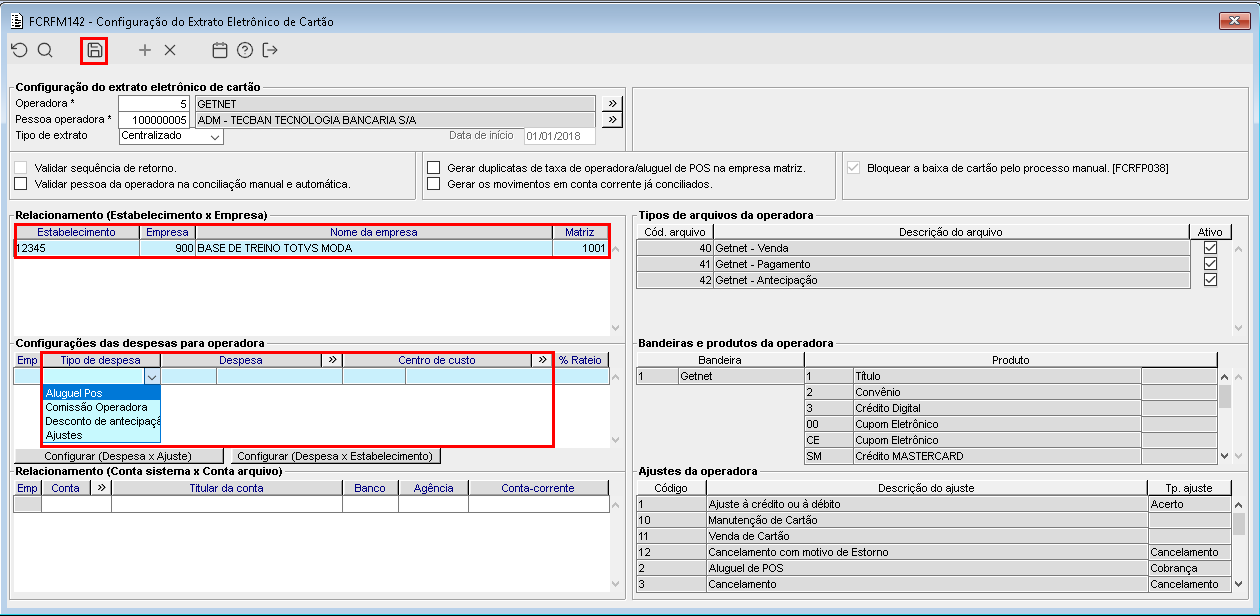
Task: Open help with the question mark icon
Action: tap(245, 50)
